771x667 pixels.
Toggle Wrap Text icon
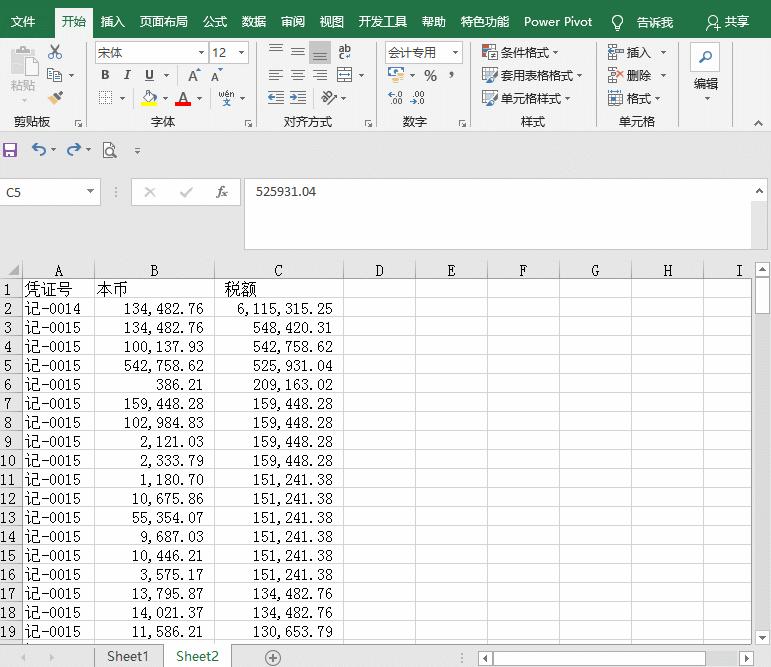[345, 51]
